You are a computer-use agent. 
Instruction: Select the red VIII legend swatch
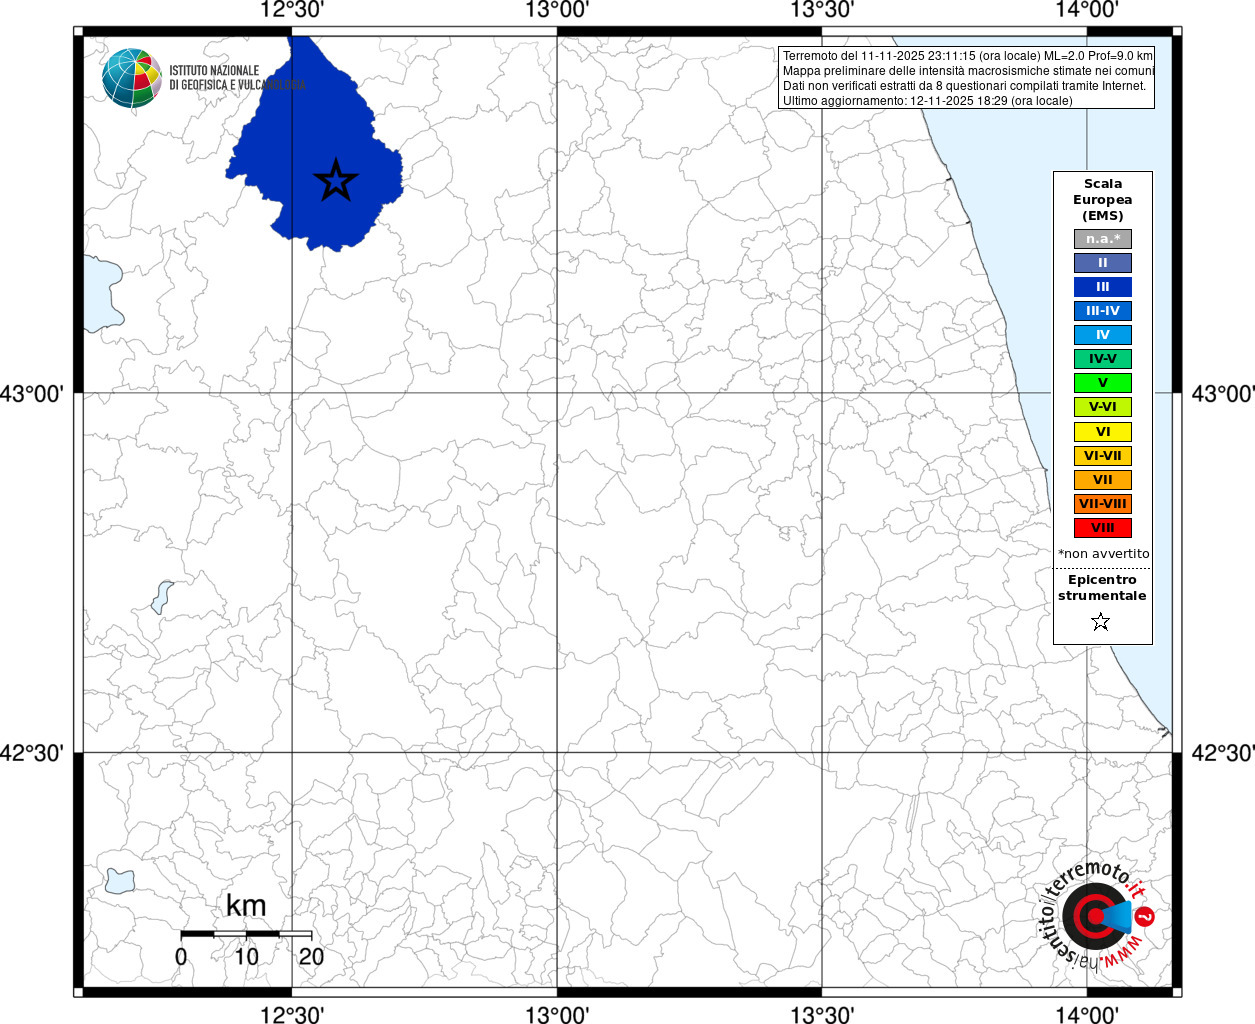tap(1102, 528)
